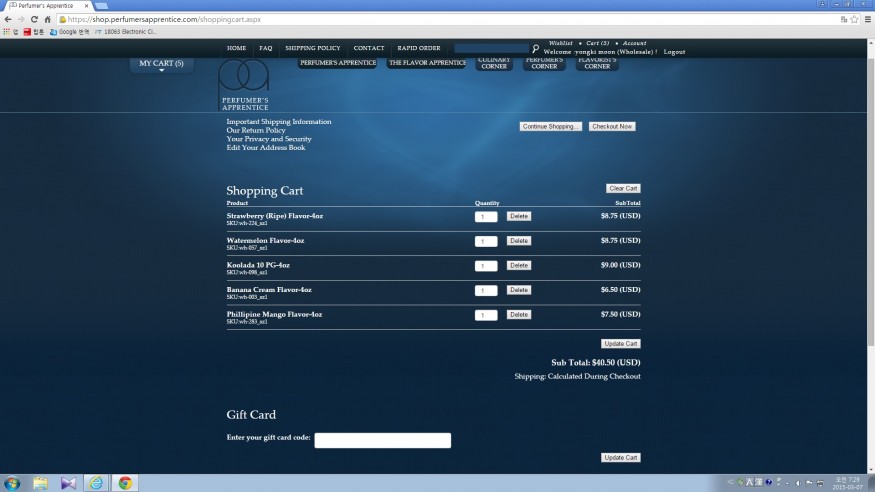Select the FLAVORIST'S CORNER tab
The image size is (875, 492).
tap(597, 63)
